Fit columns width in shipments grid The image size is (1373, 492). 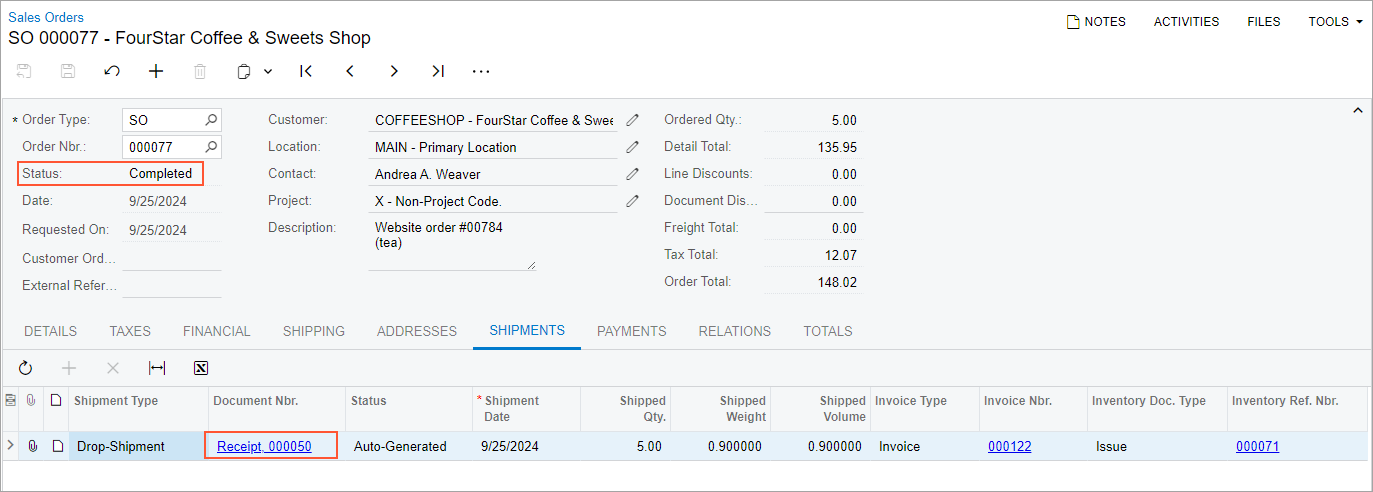coord(157,368)
